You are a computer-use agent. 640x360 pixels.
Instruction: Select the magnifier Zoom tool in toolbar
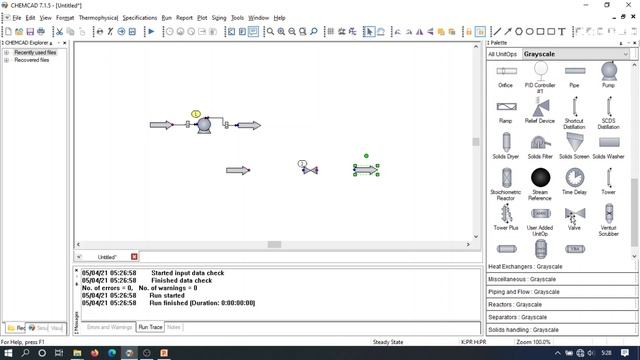(270, 31)
